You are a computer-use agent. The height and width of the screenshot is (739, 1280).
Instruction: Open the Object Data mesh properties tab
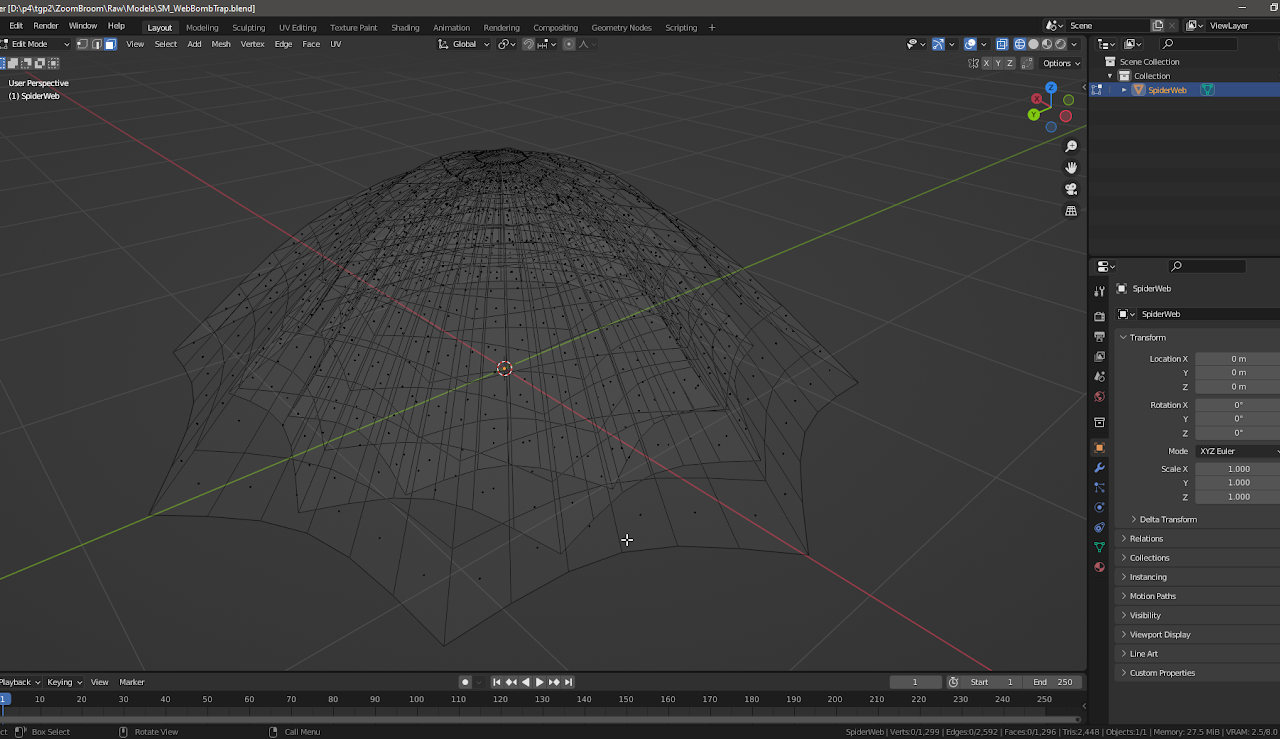click(x=1099, y=548)
